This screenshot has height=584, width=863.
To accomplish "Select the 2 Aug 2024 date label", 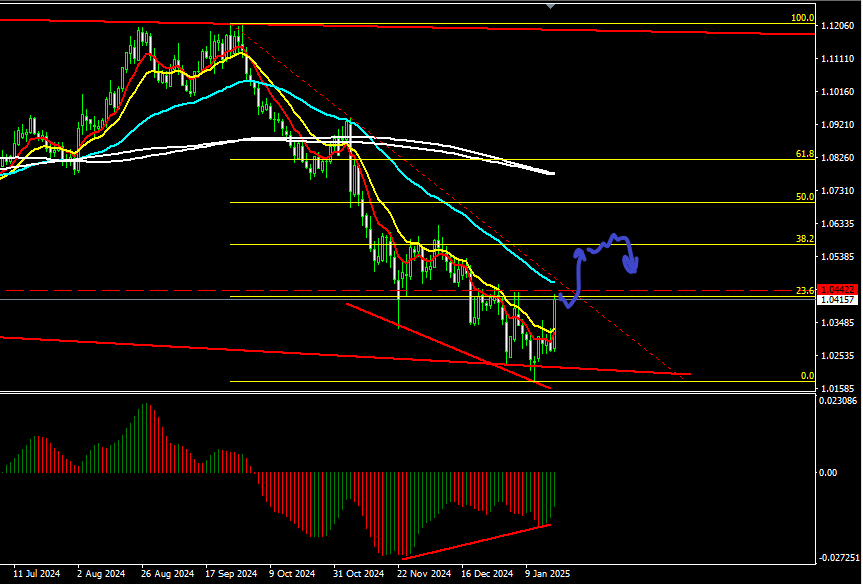I will 101,574.
